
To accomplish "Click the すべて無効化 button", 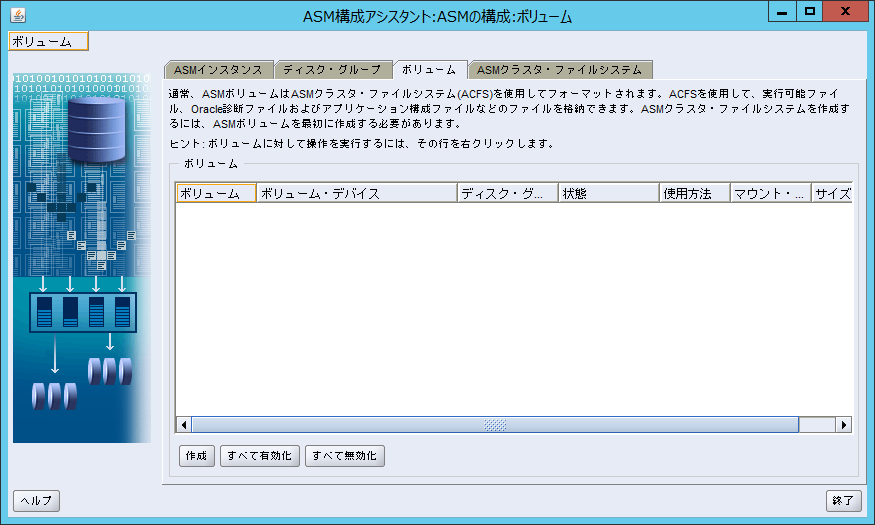I will 344,456.
